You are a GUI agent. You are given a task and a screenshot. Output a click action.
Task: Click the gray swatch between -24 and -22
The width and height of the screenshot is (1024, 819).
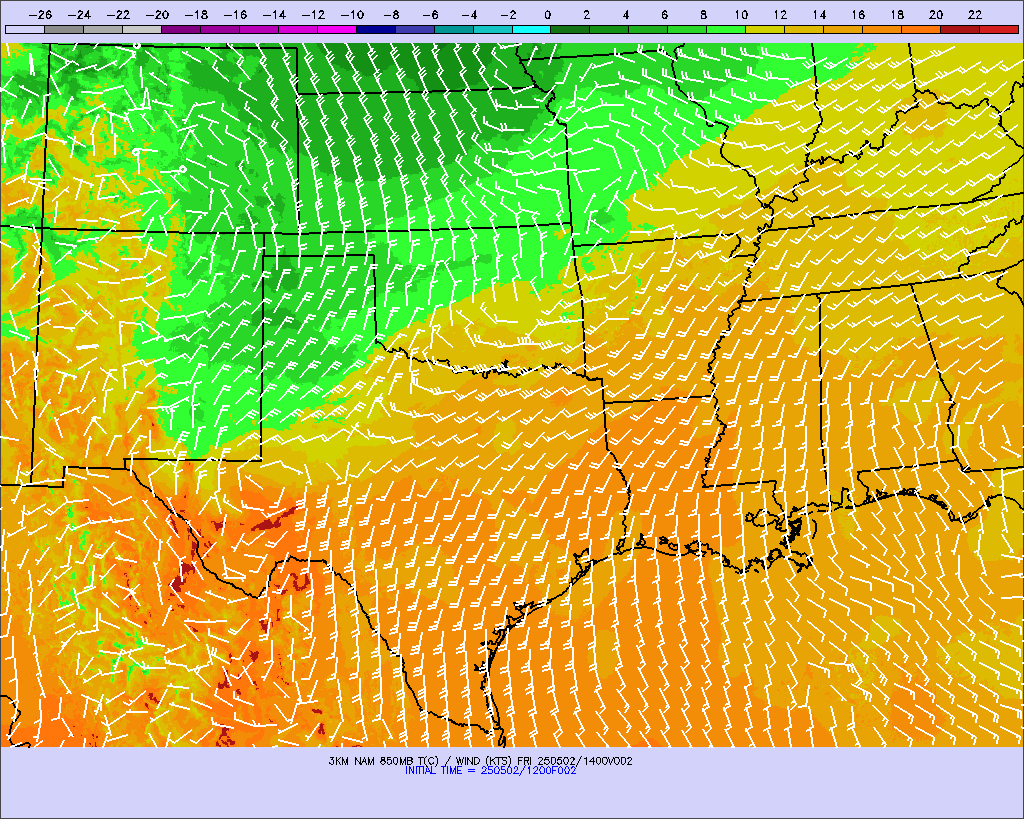point(103,29)
